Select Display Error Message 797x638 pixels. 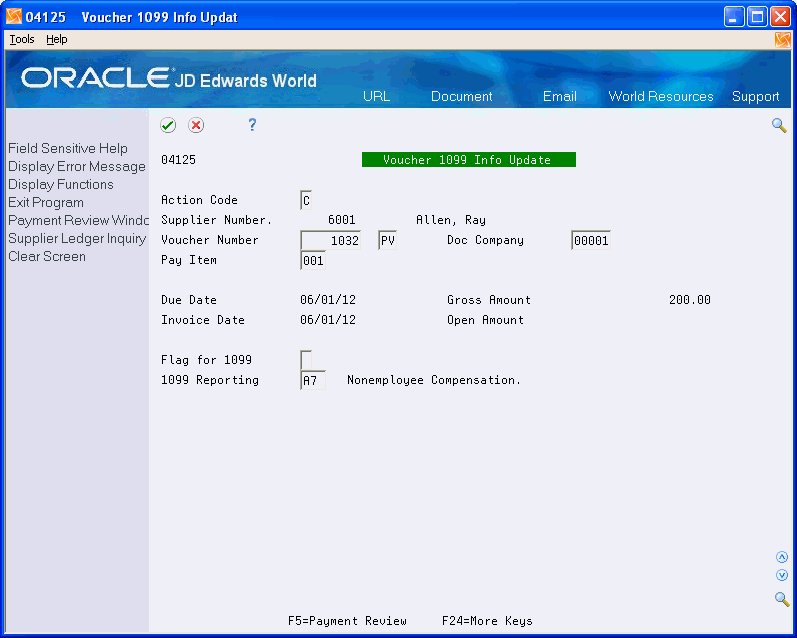tap(77, 167)
